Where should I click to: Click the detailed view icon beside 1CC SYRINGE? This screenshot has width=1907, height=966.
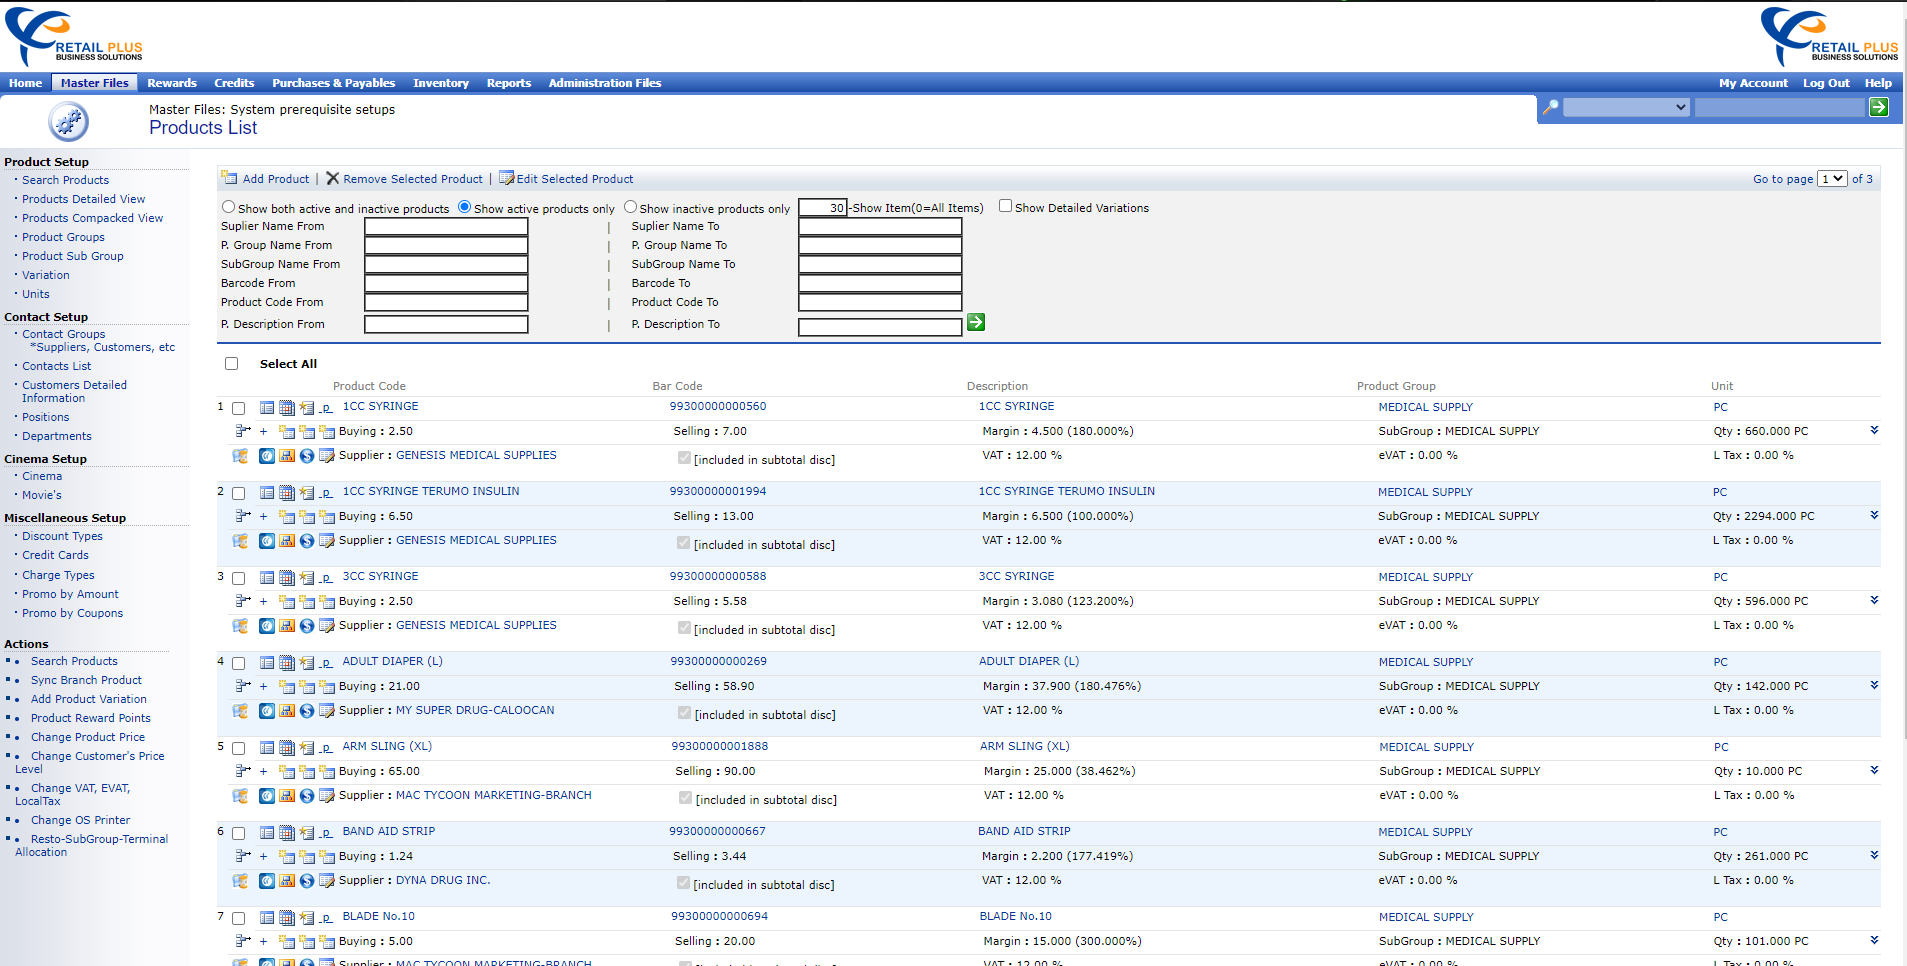(x=266, y=407)
